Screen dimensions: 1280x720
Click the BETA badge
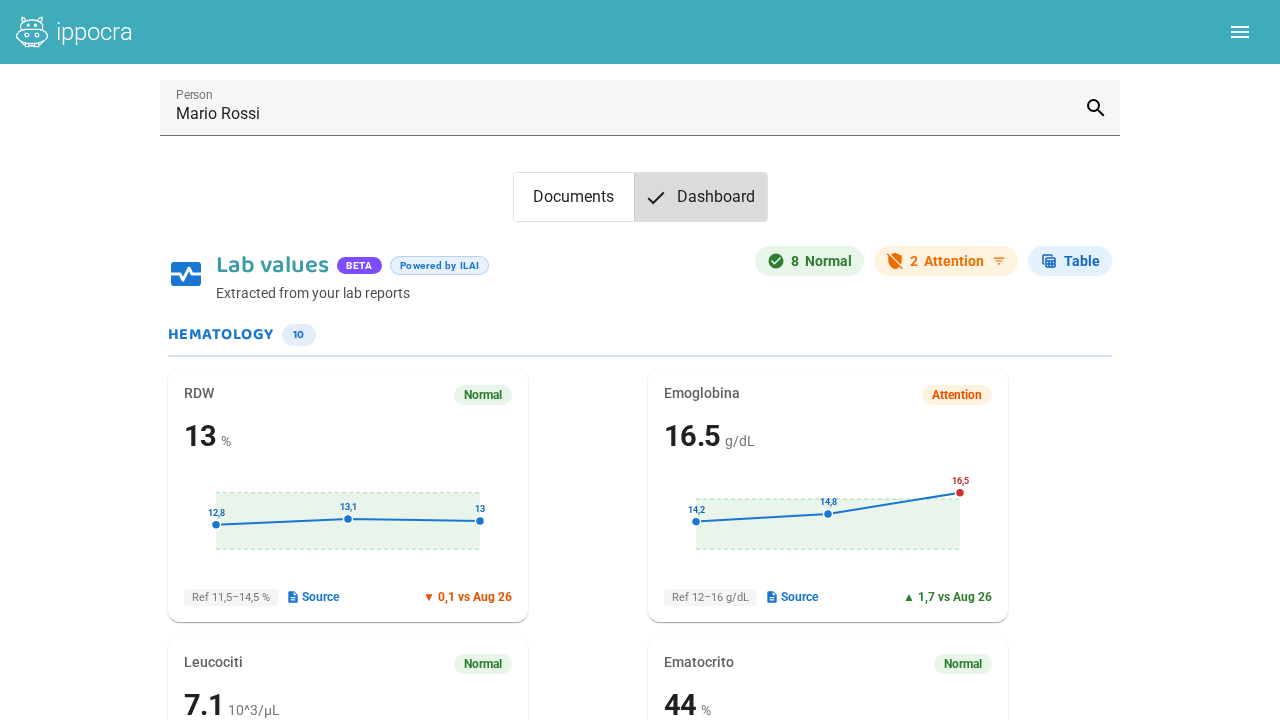coord(359,265)
